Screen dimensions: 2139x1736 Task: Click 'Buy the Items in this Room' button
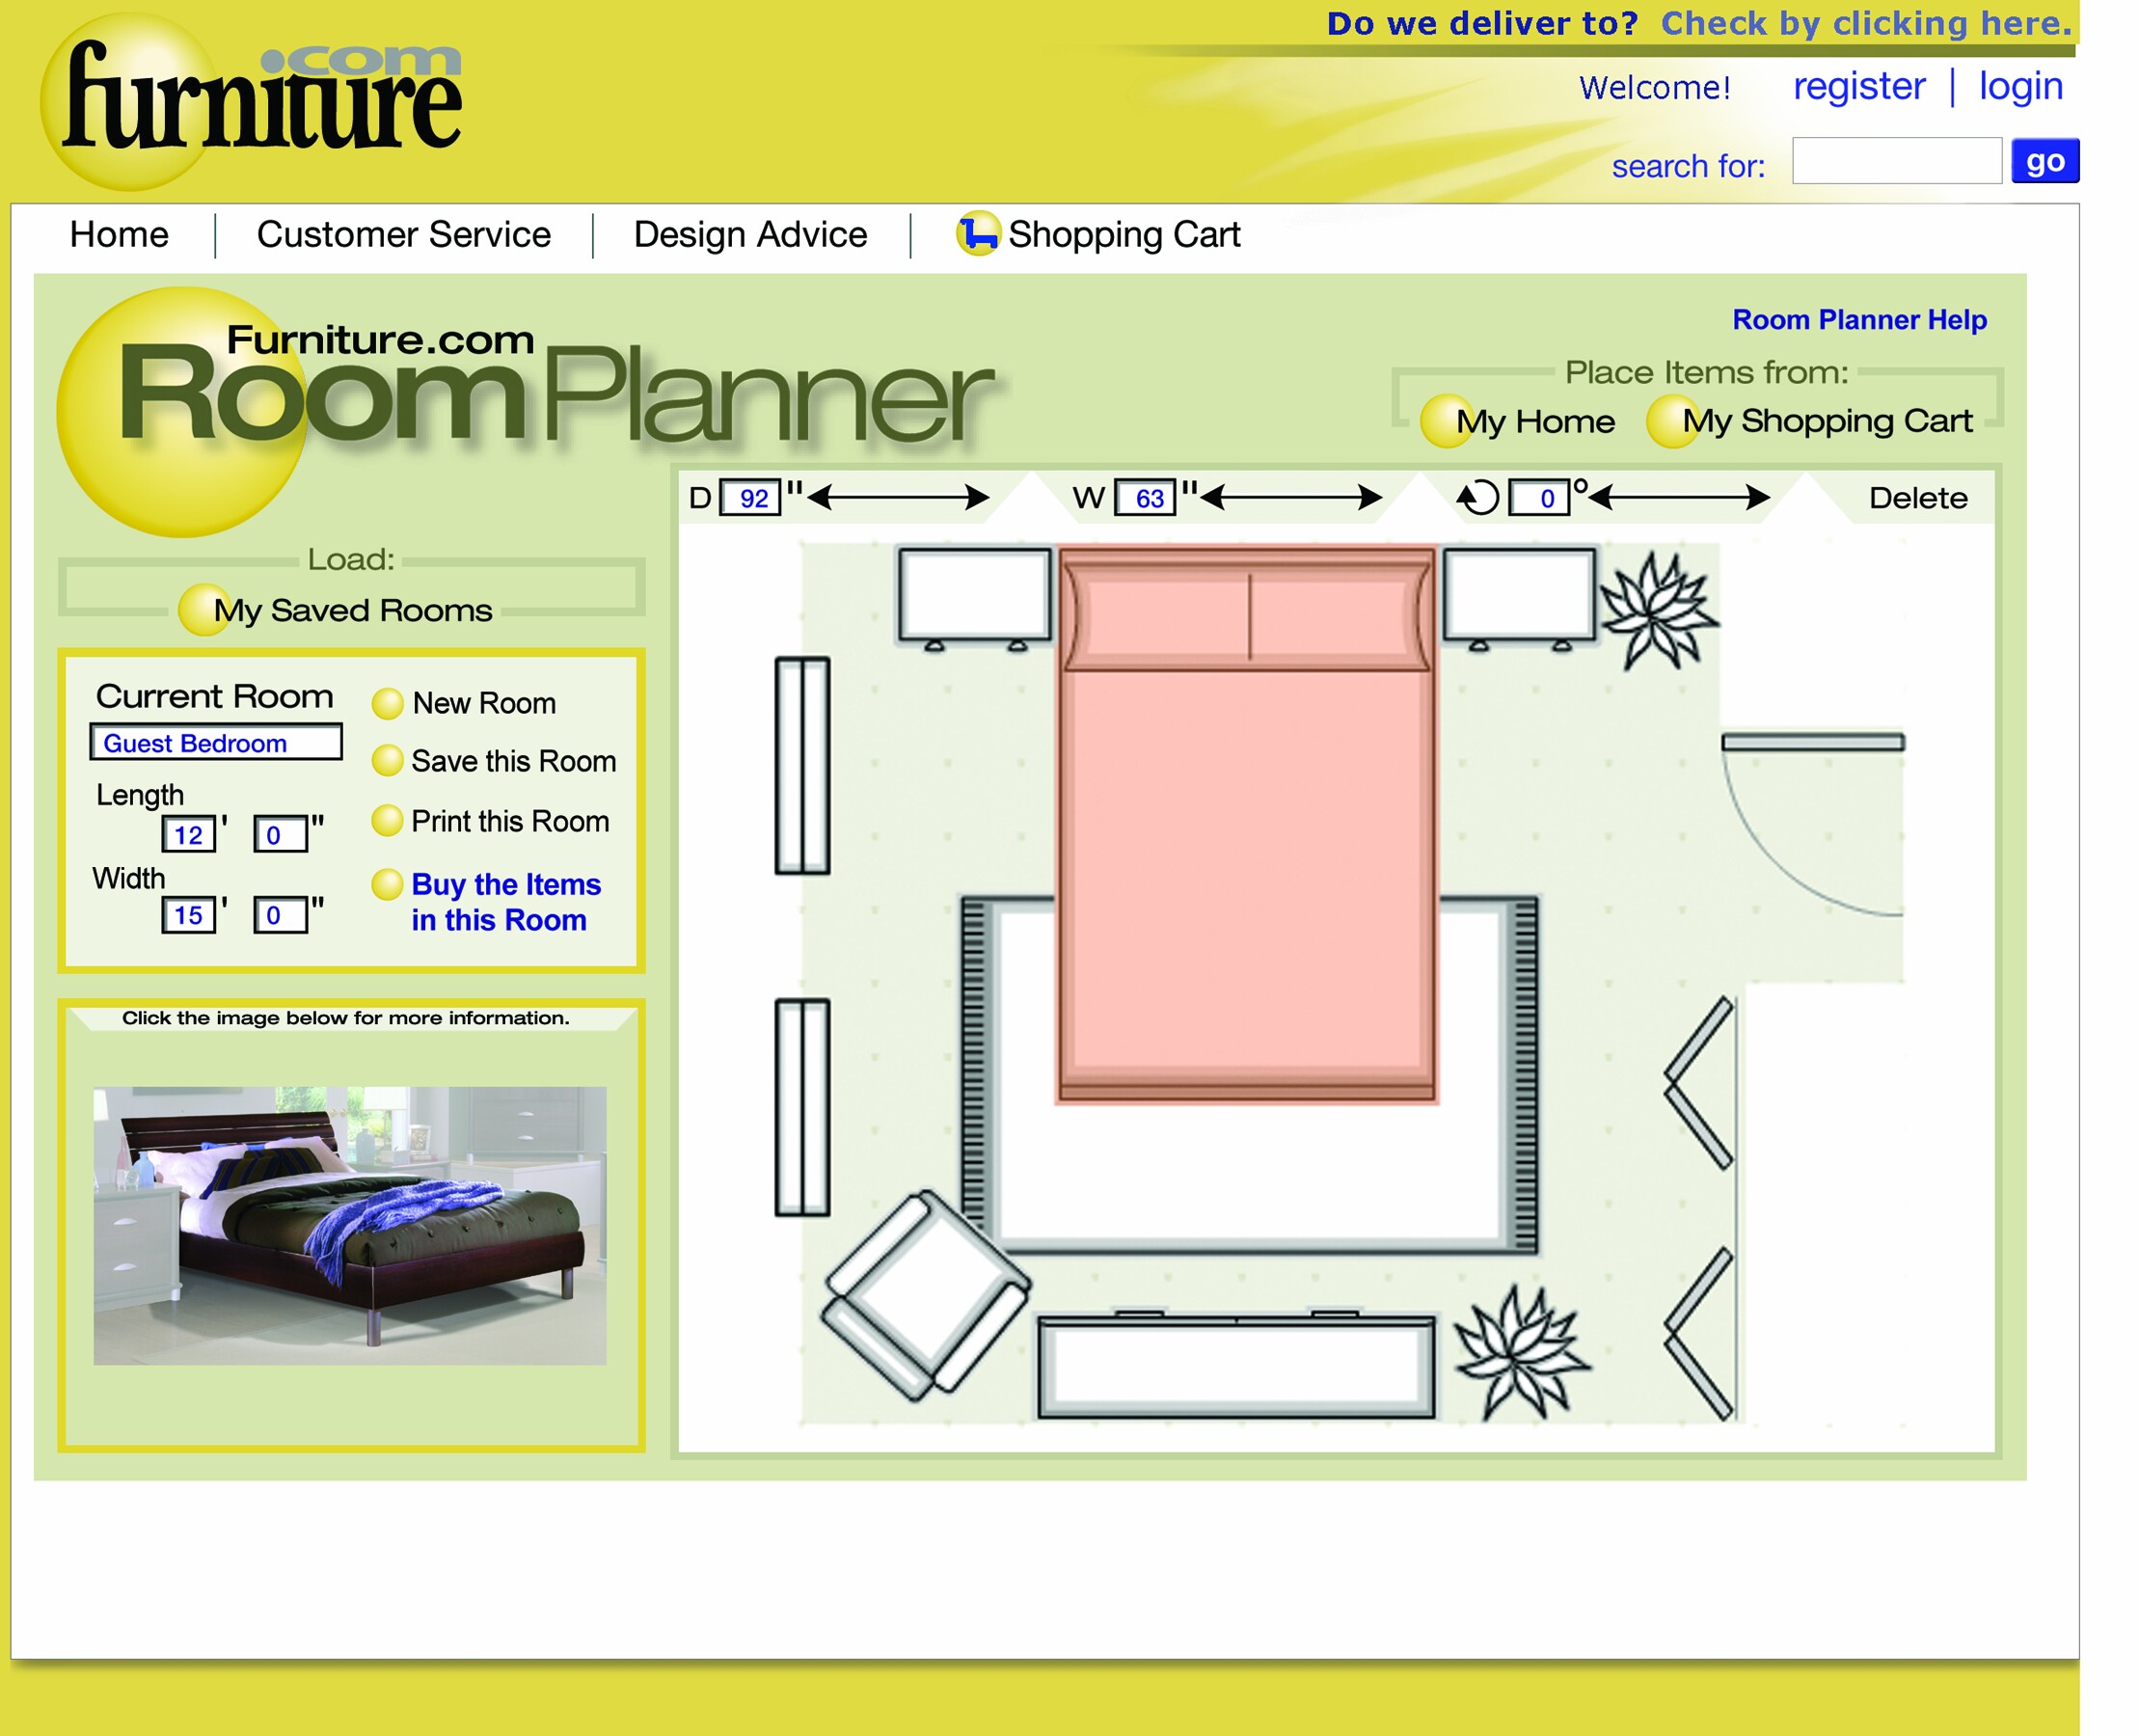pos(501,902)
